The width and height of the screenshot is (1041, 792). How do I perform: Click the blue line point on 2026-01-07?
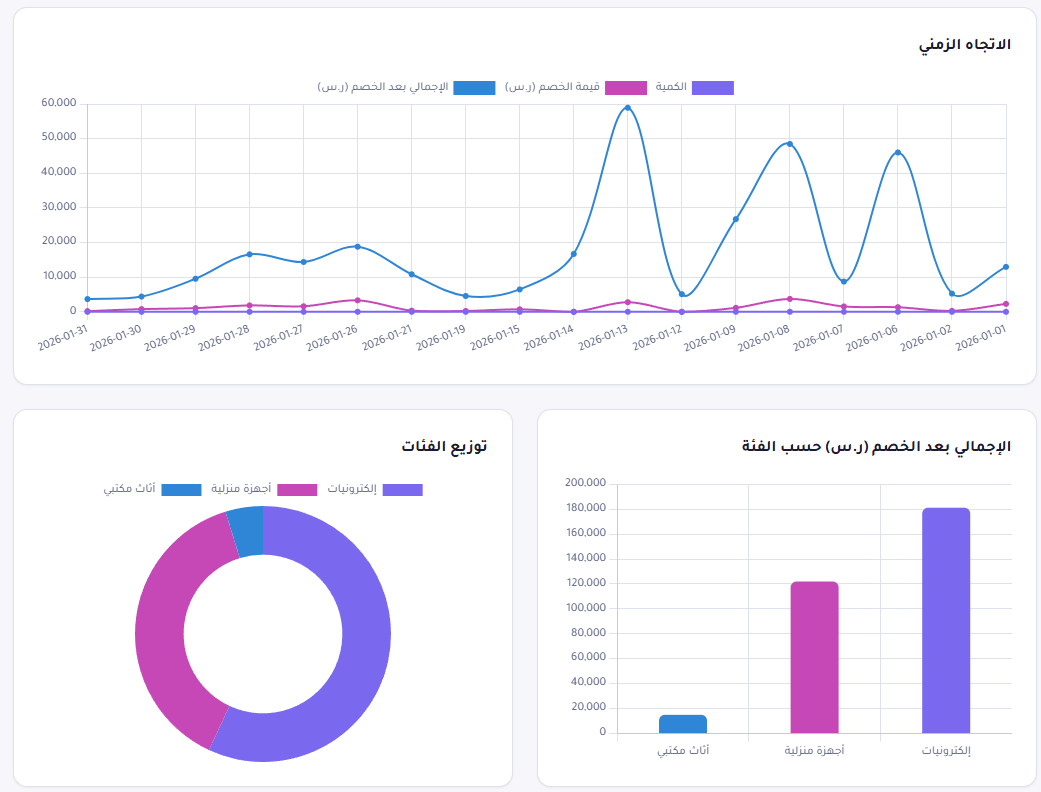pyautogui.click(x=844, y=282)
